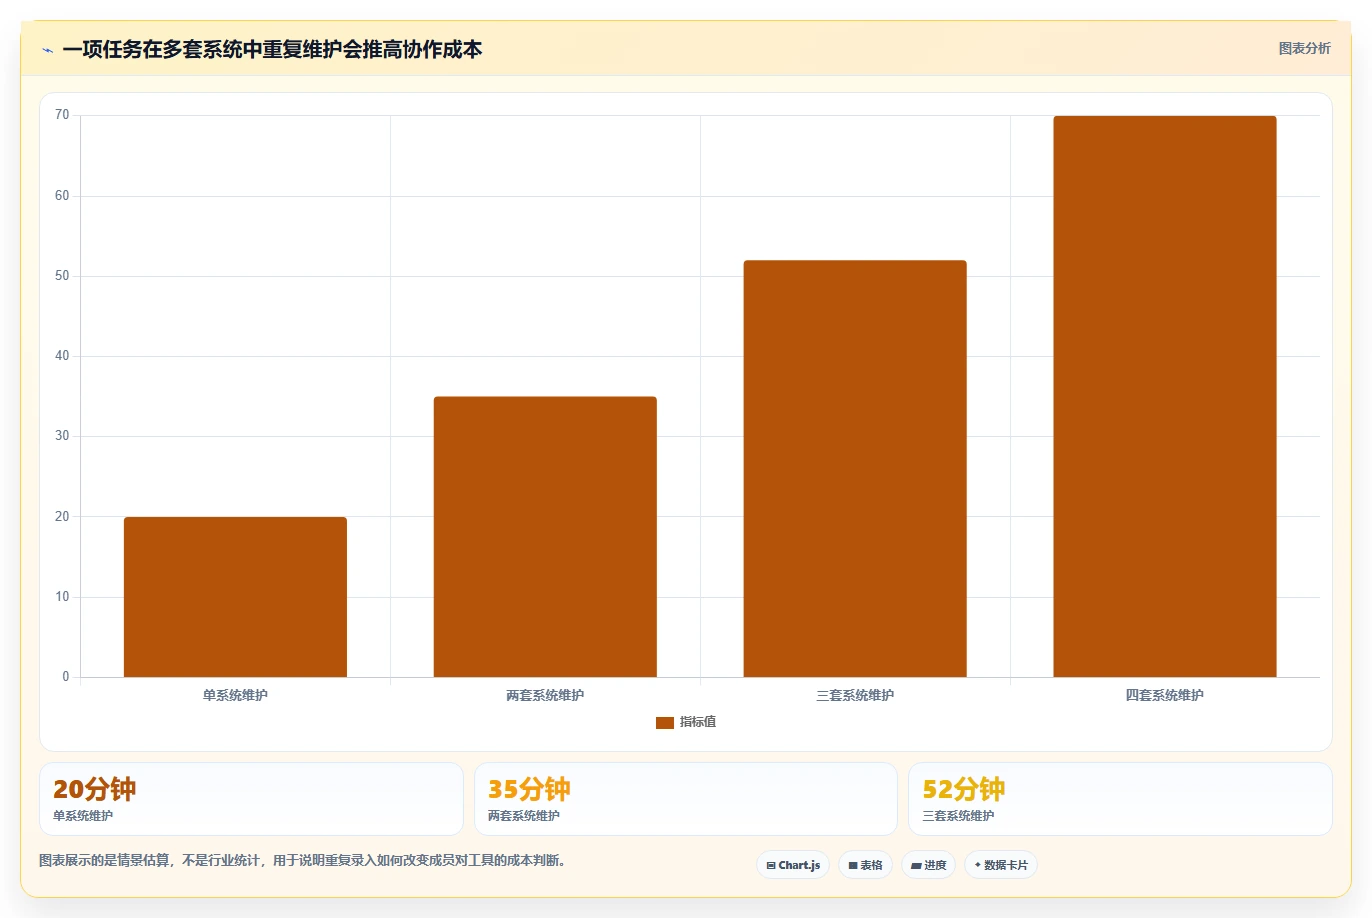Click the lightning icon beside the title
The height and width of the screenshot is (918, 1372).
tap(47, 50)
